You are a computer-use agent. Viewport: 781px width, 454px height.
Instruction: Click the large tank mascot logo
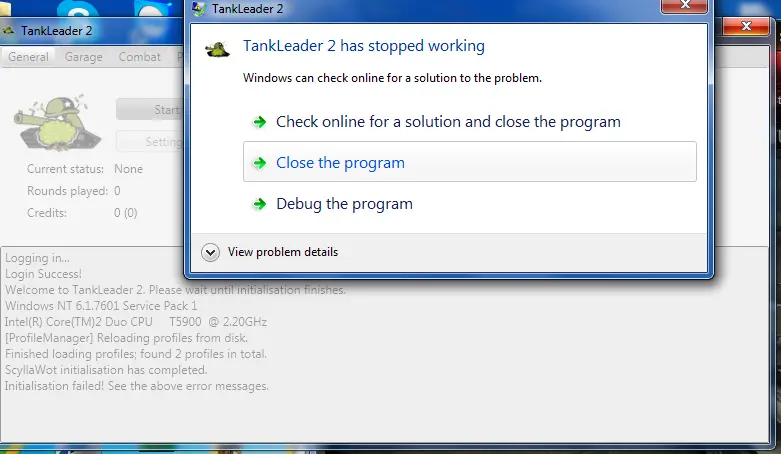pyautogui.click(x=57, y=123)
